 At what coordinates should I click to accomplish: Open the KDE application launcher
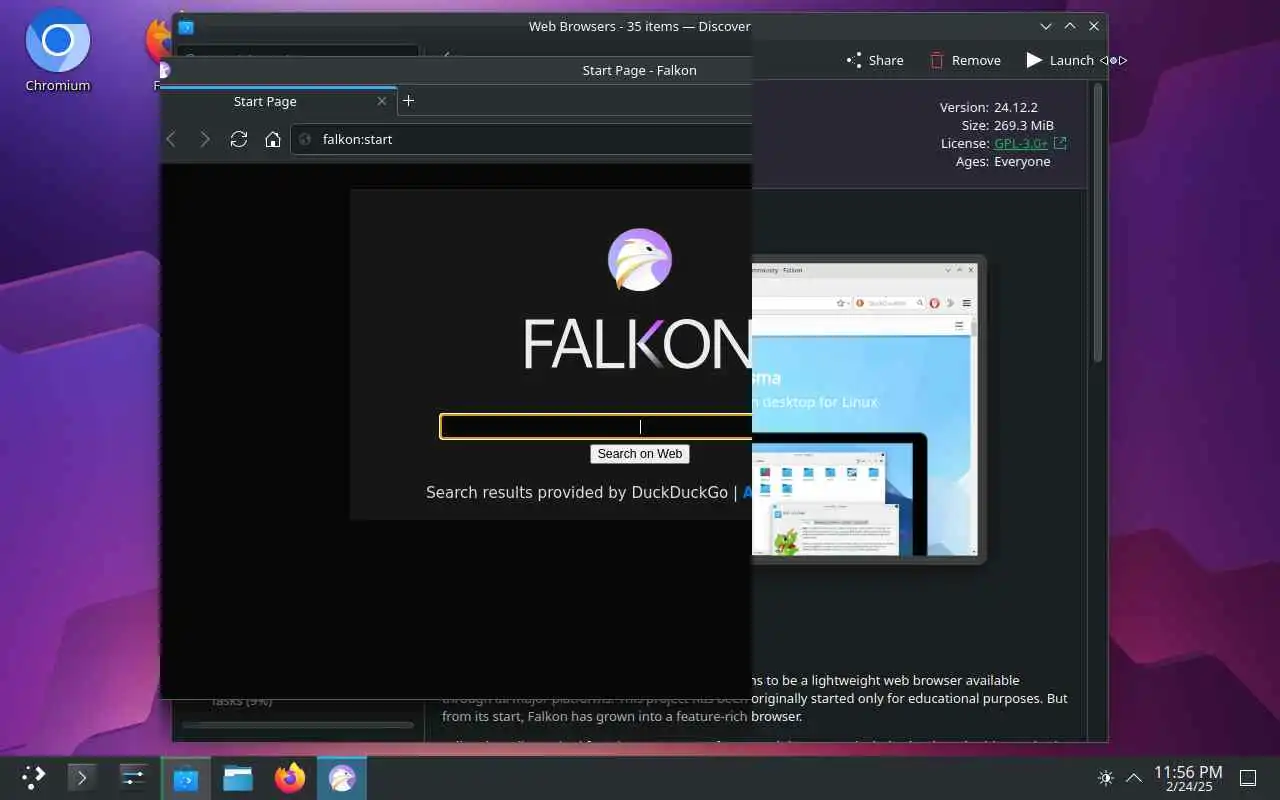coord(33,777)
